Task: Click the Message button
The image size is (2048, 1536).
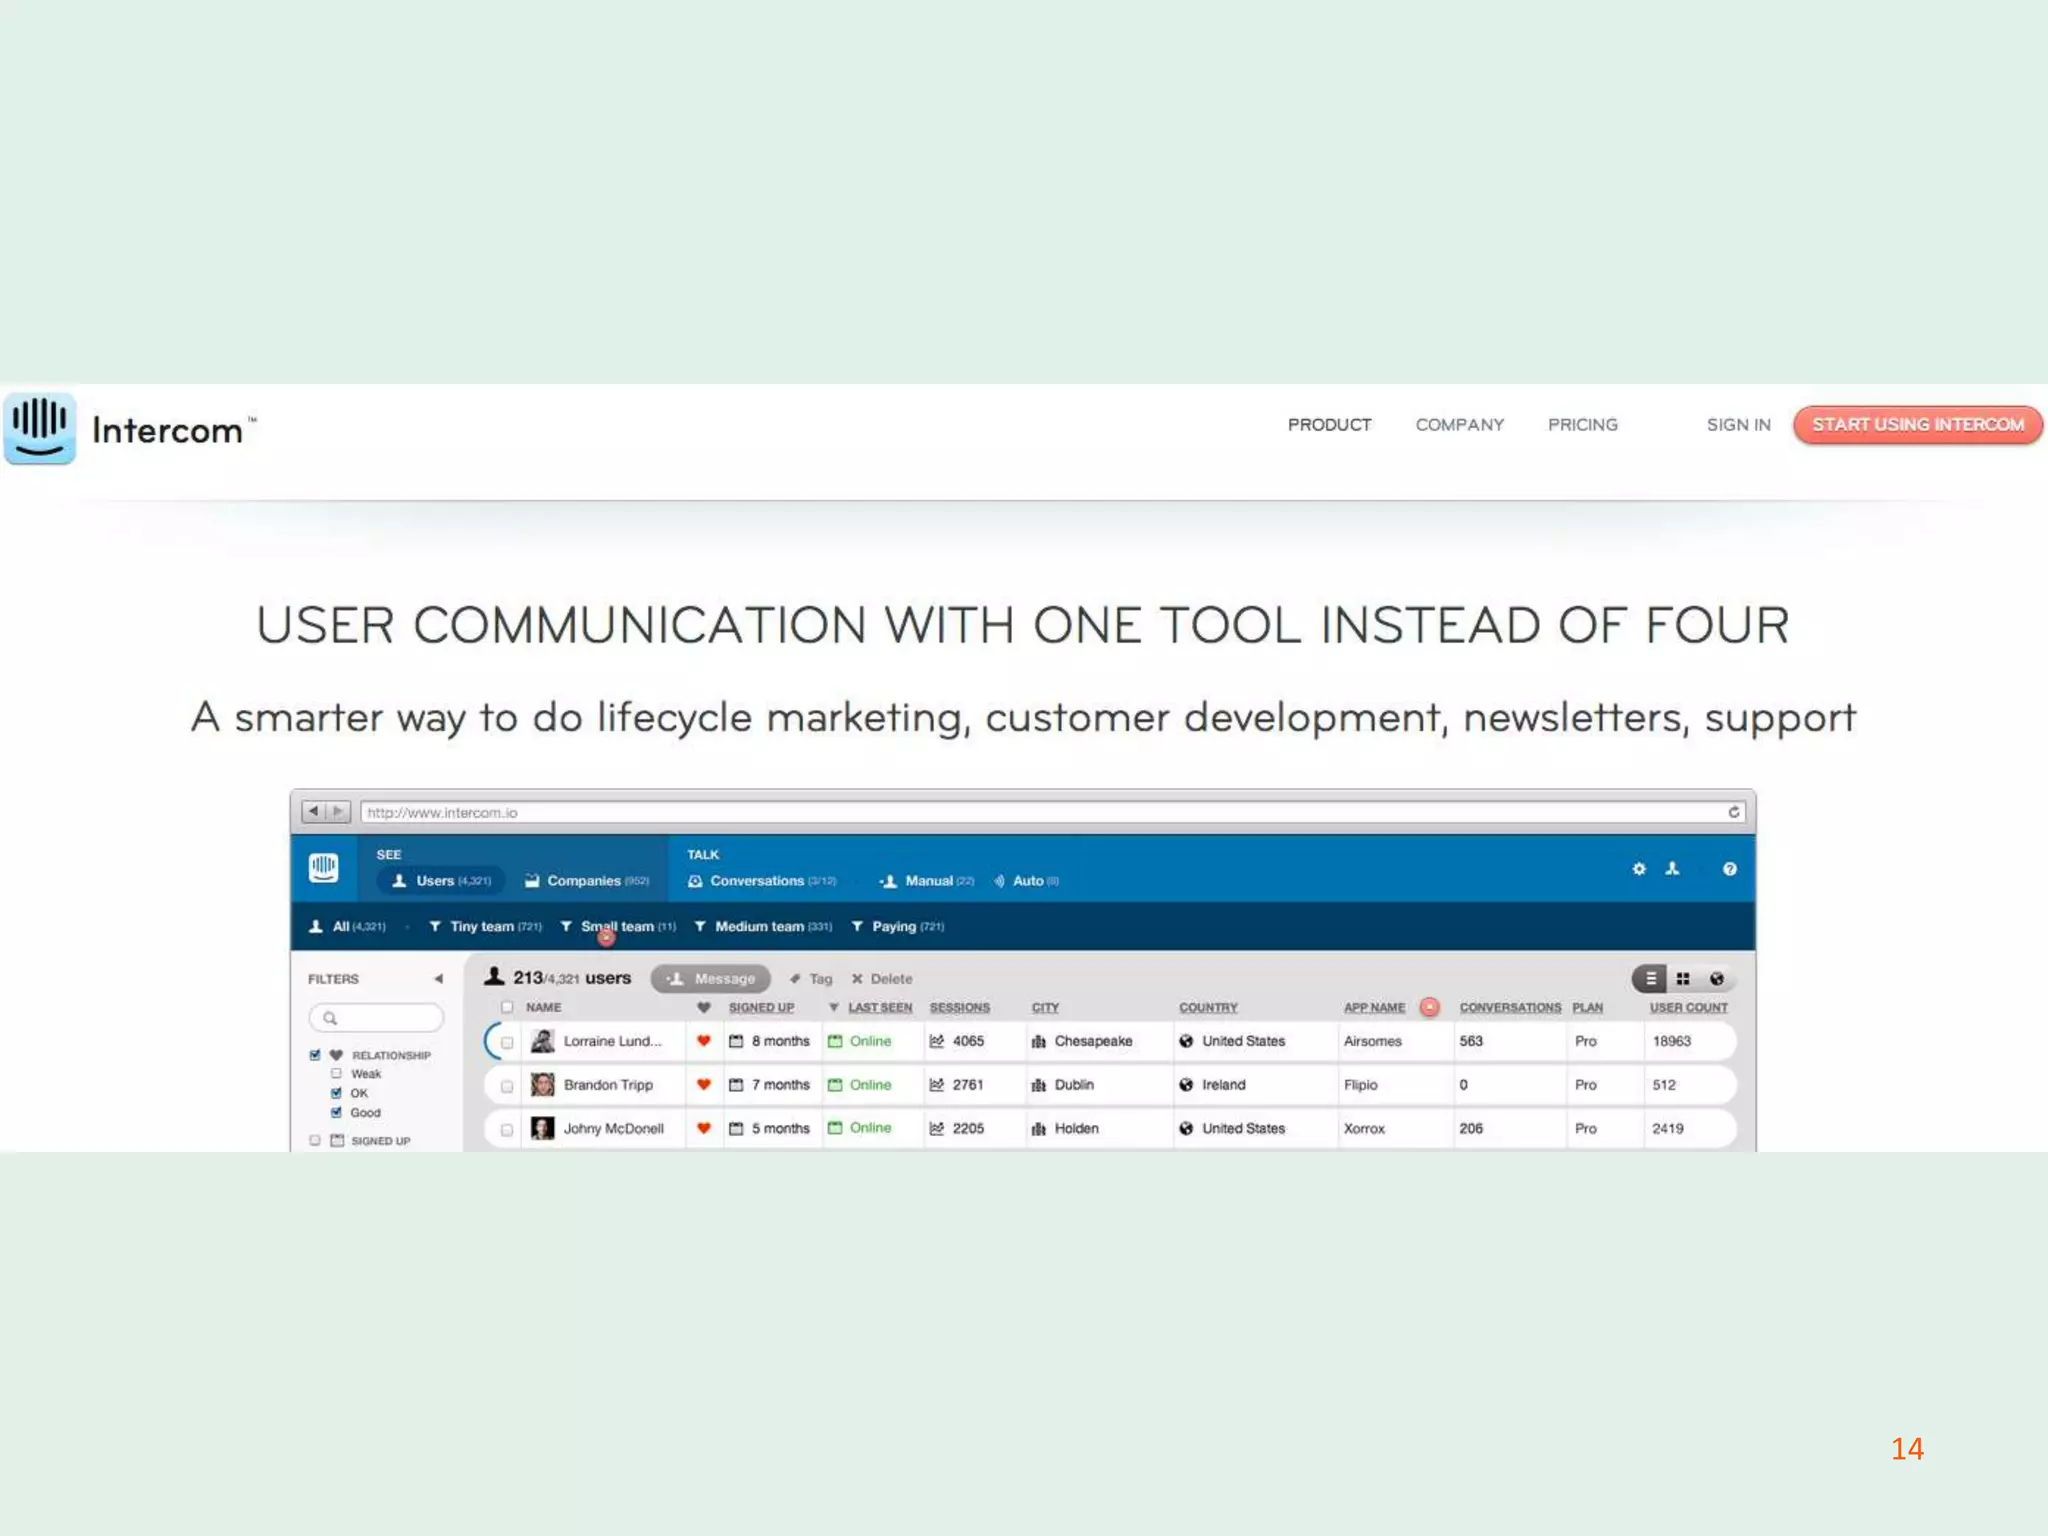Action: tap(711, 979)
